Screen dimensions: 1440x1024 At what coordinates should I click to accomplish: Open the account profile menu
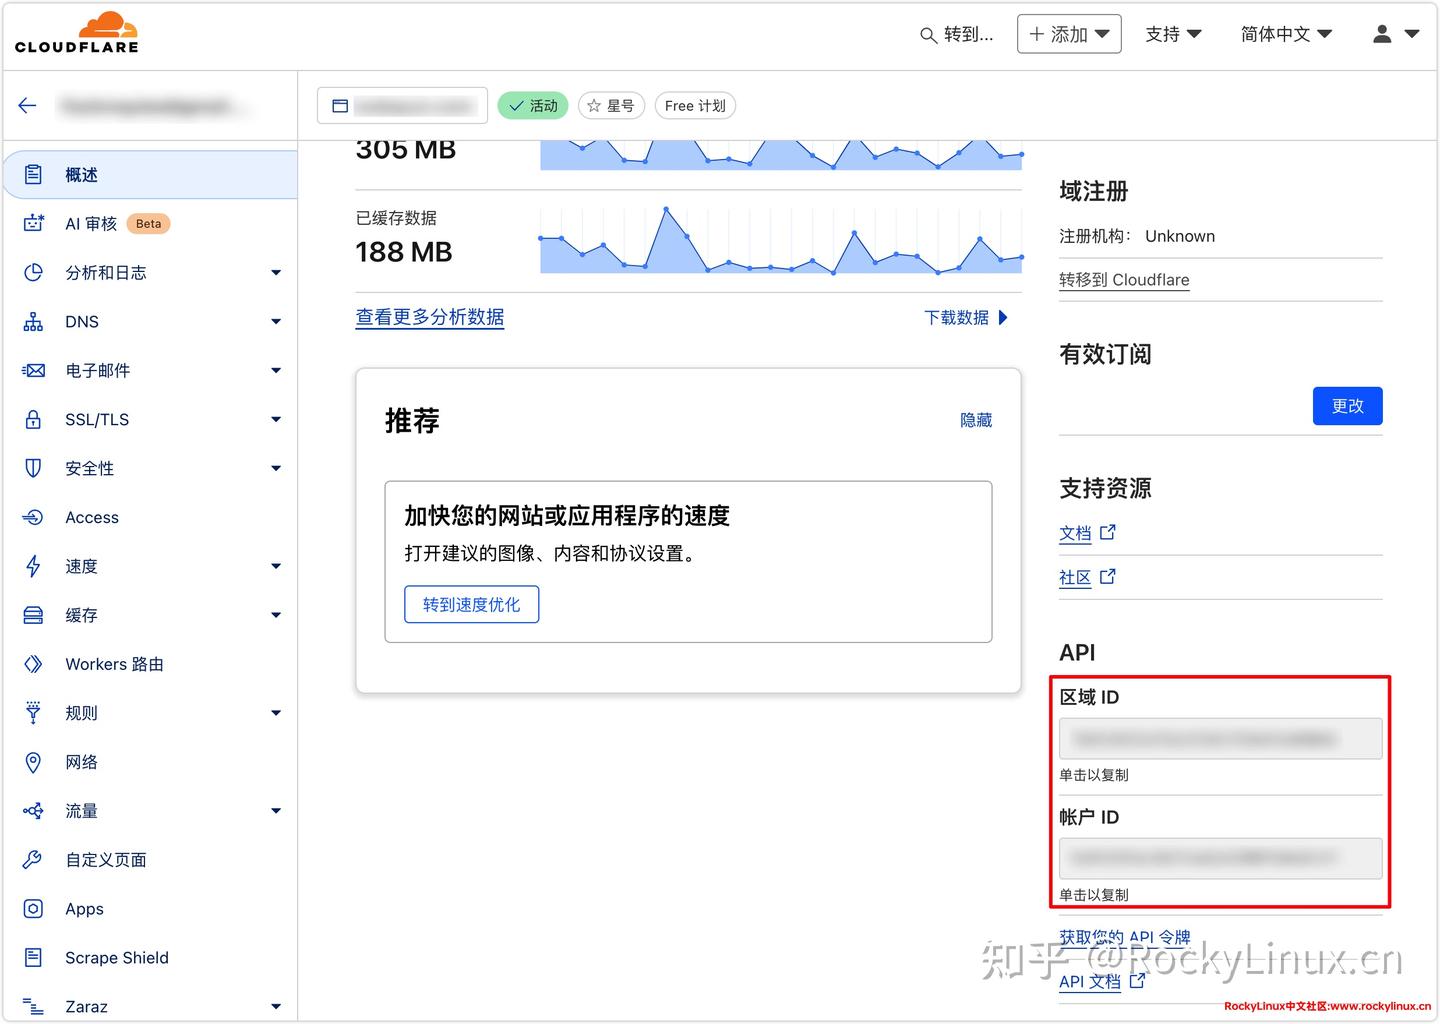click(x=1394, y=33)
